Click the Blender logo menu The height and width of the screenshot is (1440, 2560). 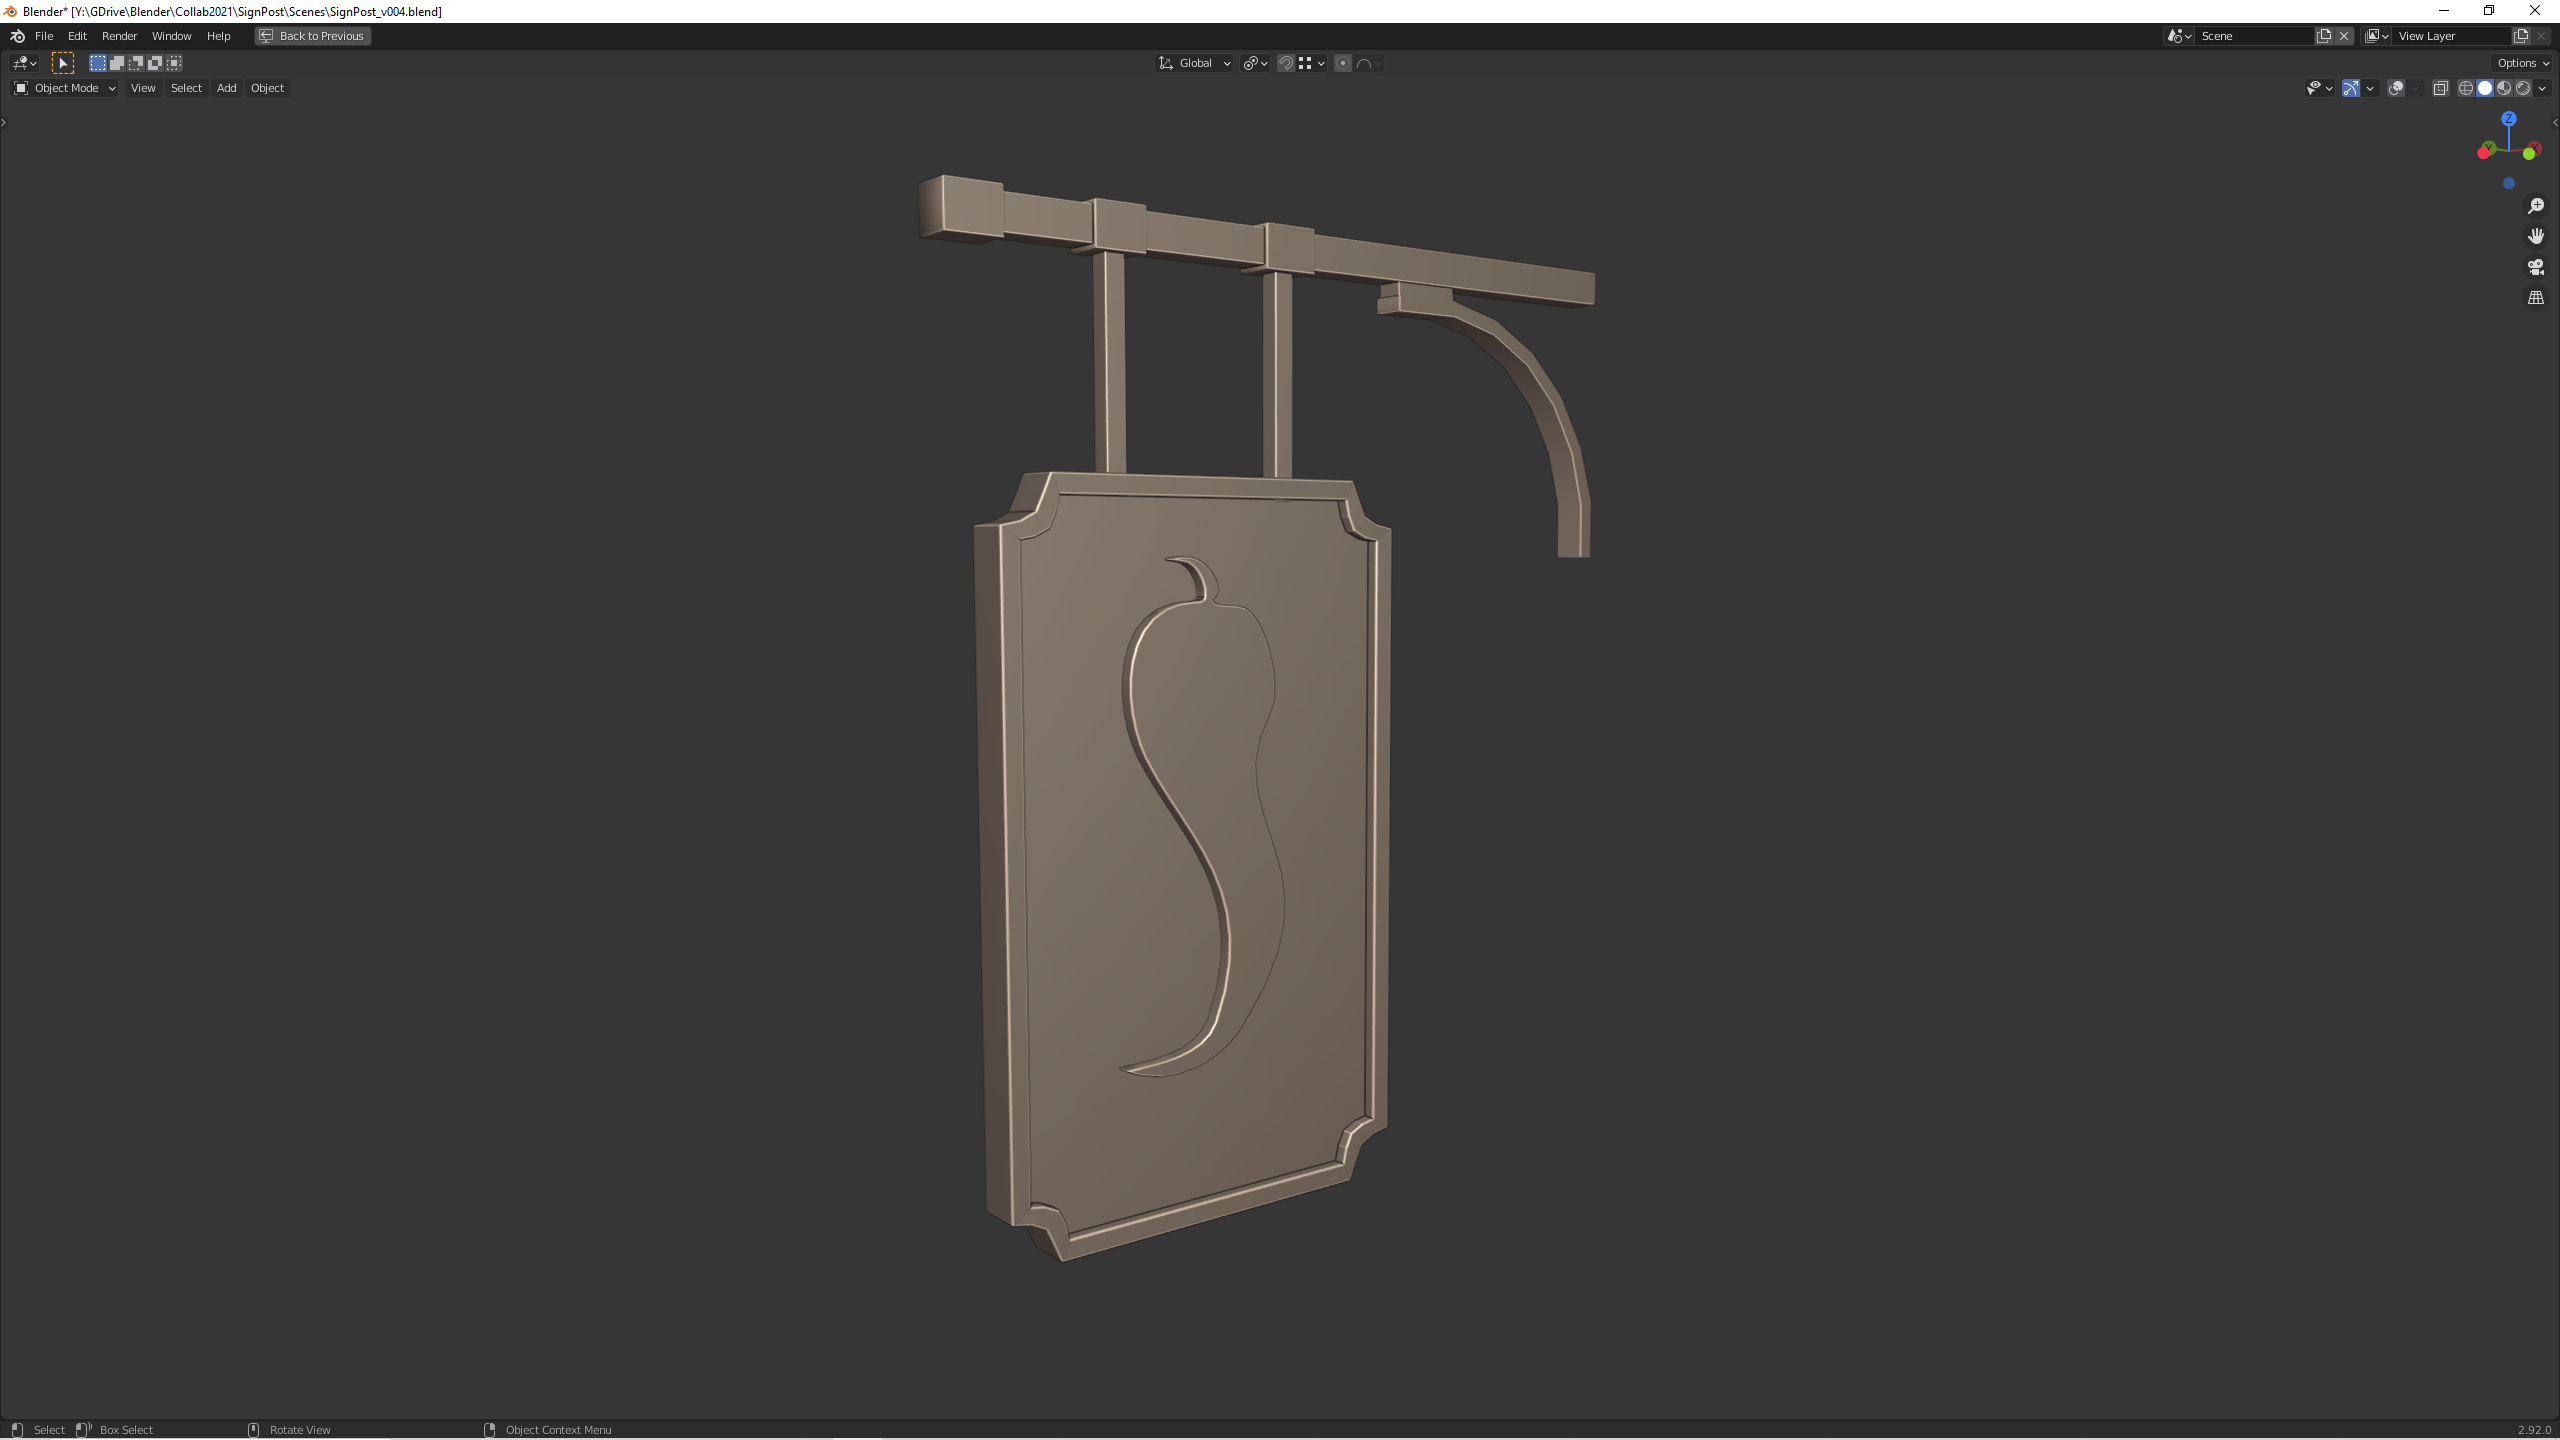(17, 36)
